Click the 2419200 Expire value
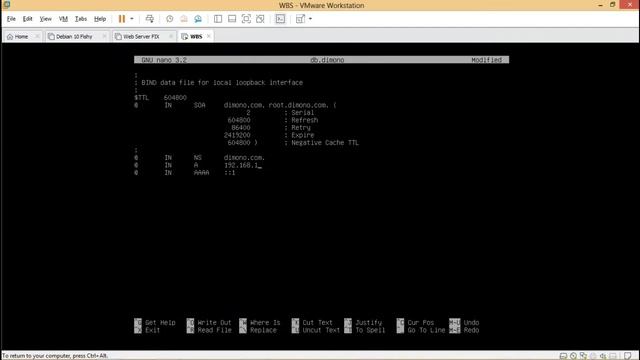The width and height of the screenshot is (640, 360). pos(237,135)
